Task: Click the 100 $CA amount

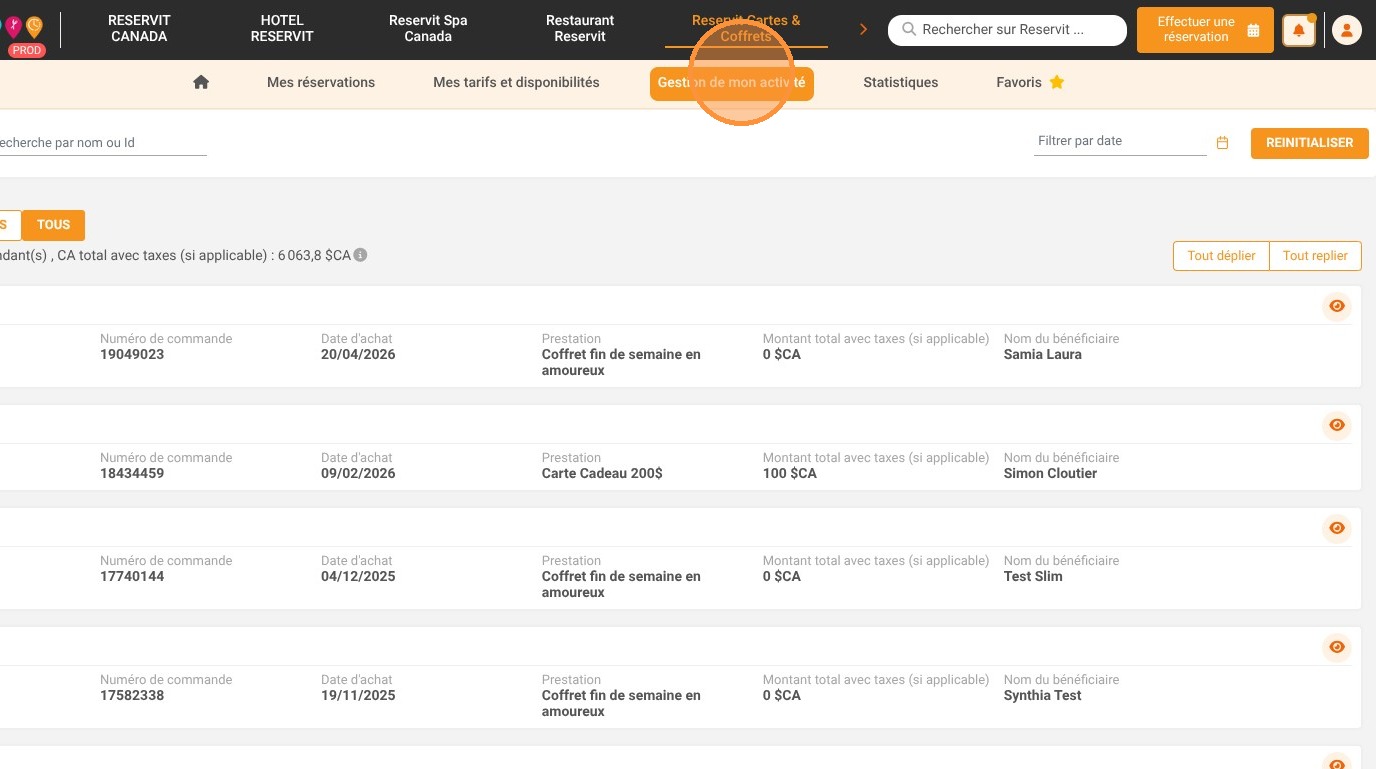Action: click(x=790, y=474)
